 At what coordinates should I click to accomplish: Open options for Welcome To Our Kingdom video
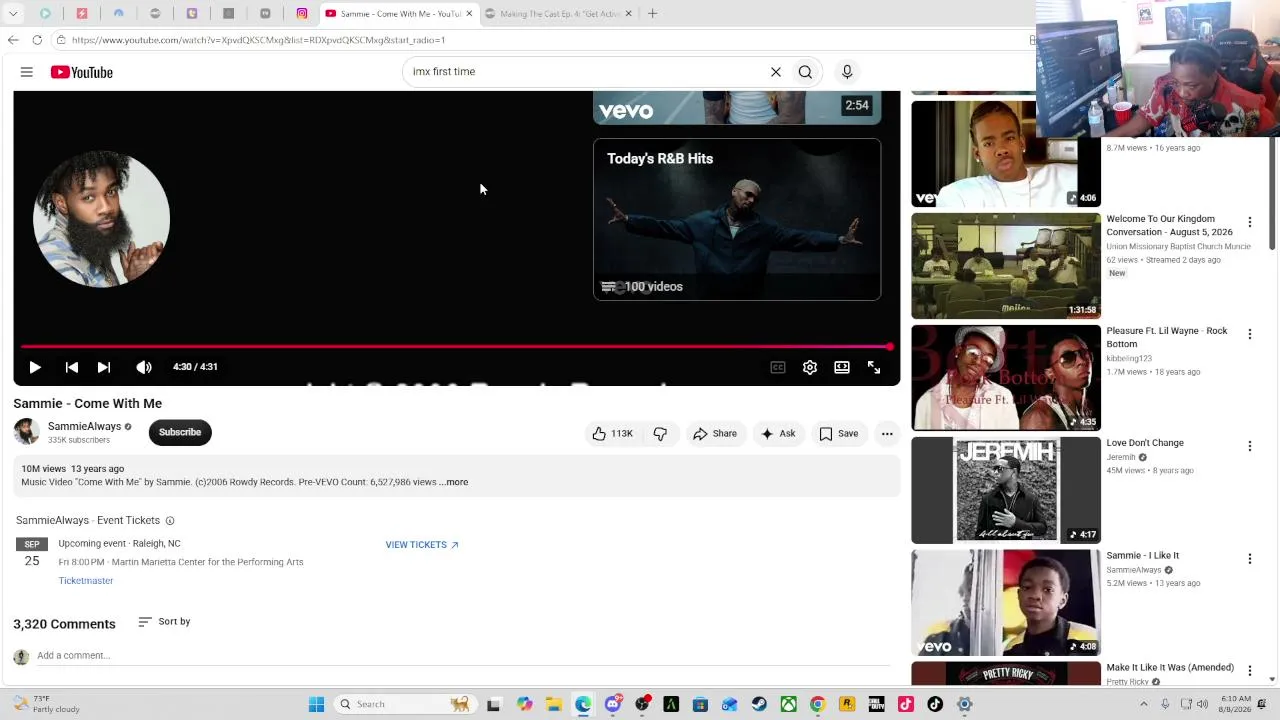(x=1249, y=222)
